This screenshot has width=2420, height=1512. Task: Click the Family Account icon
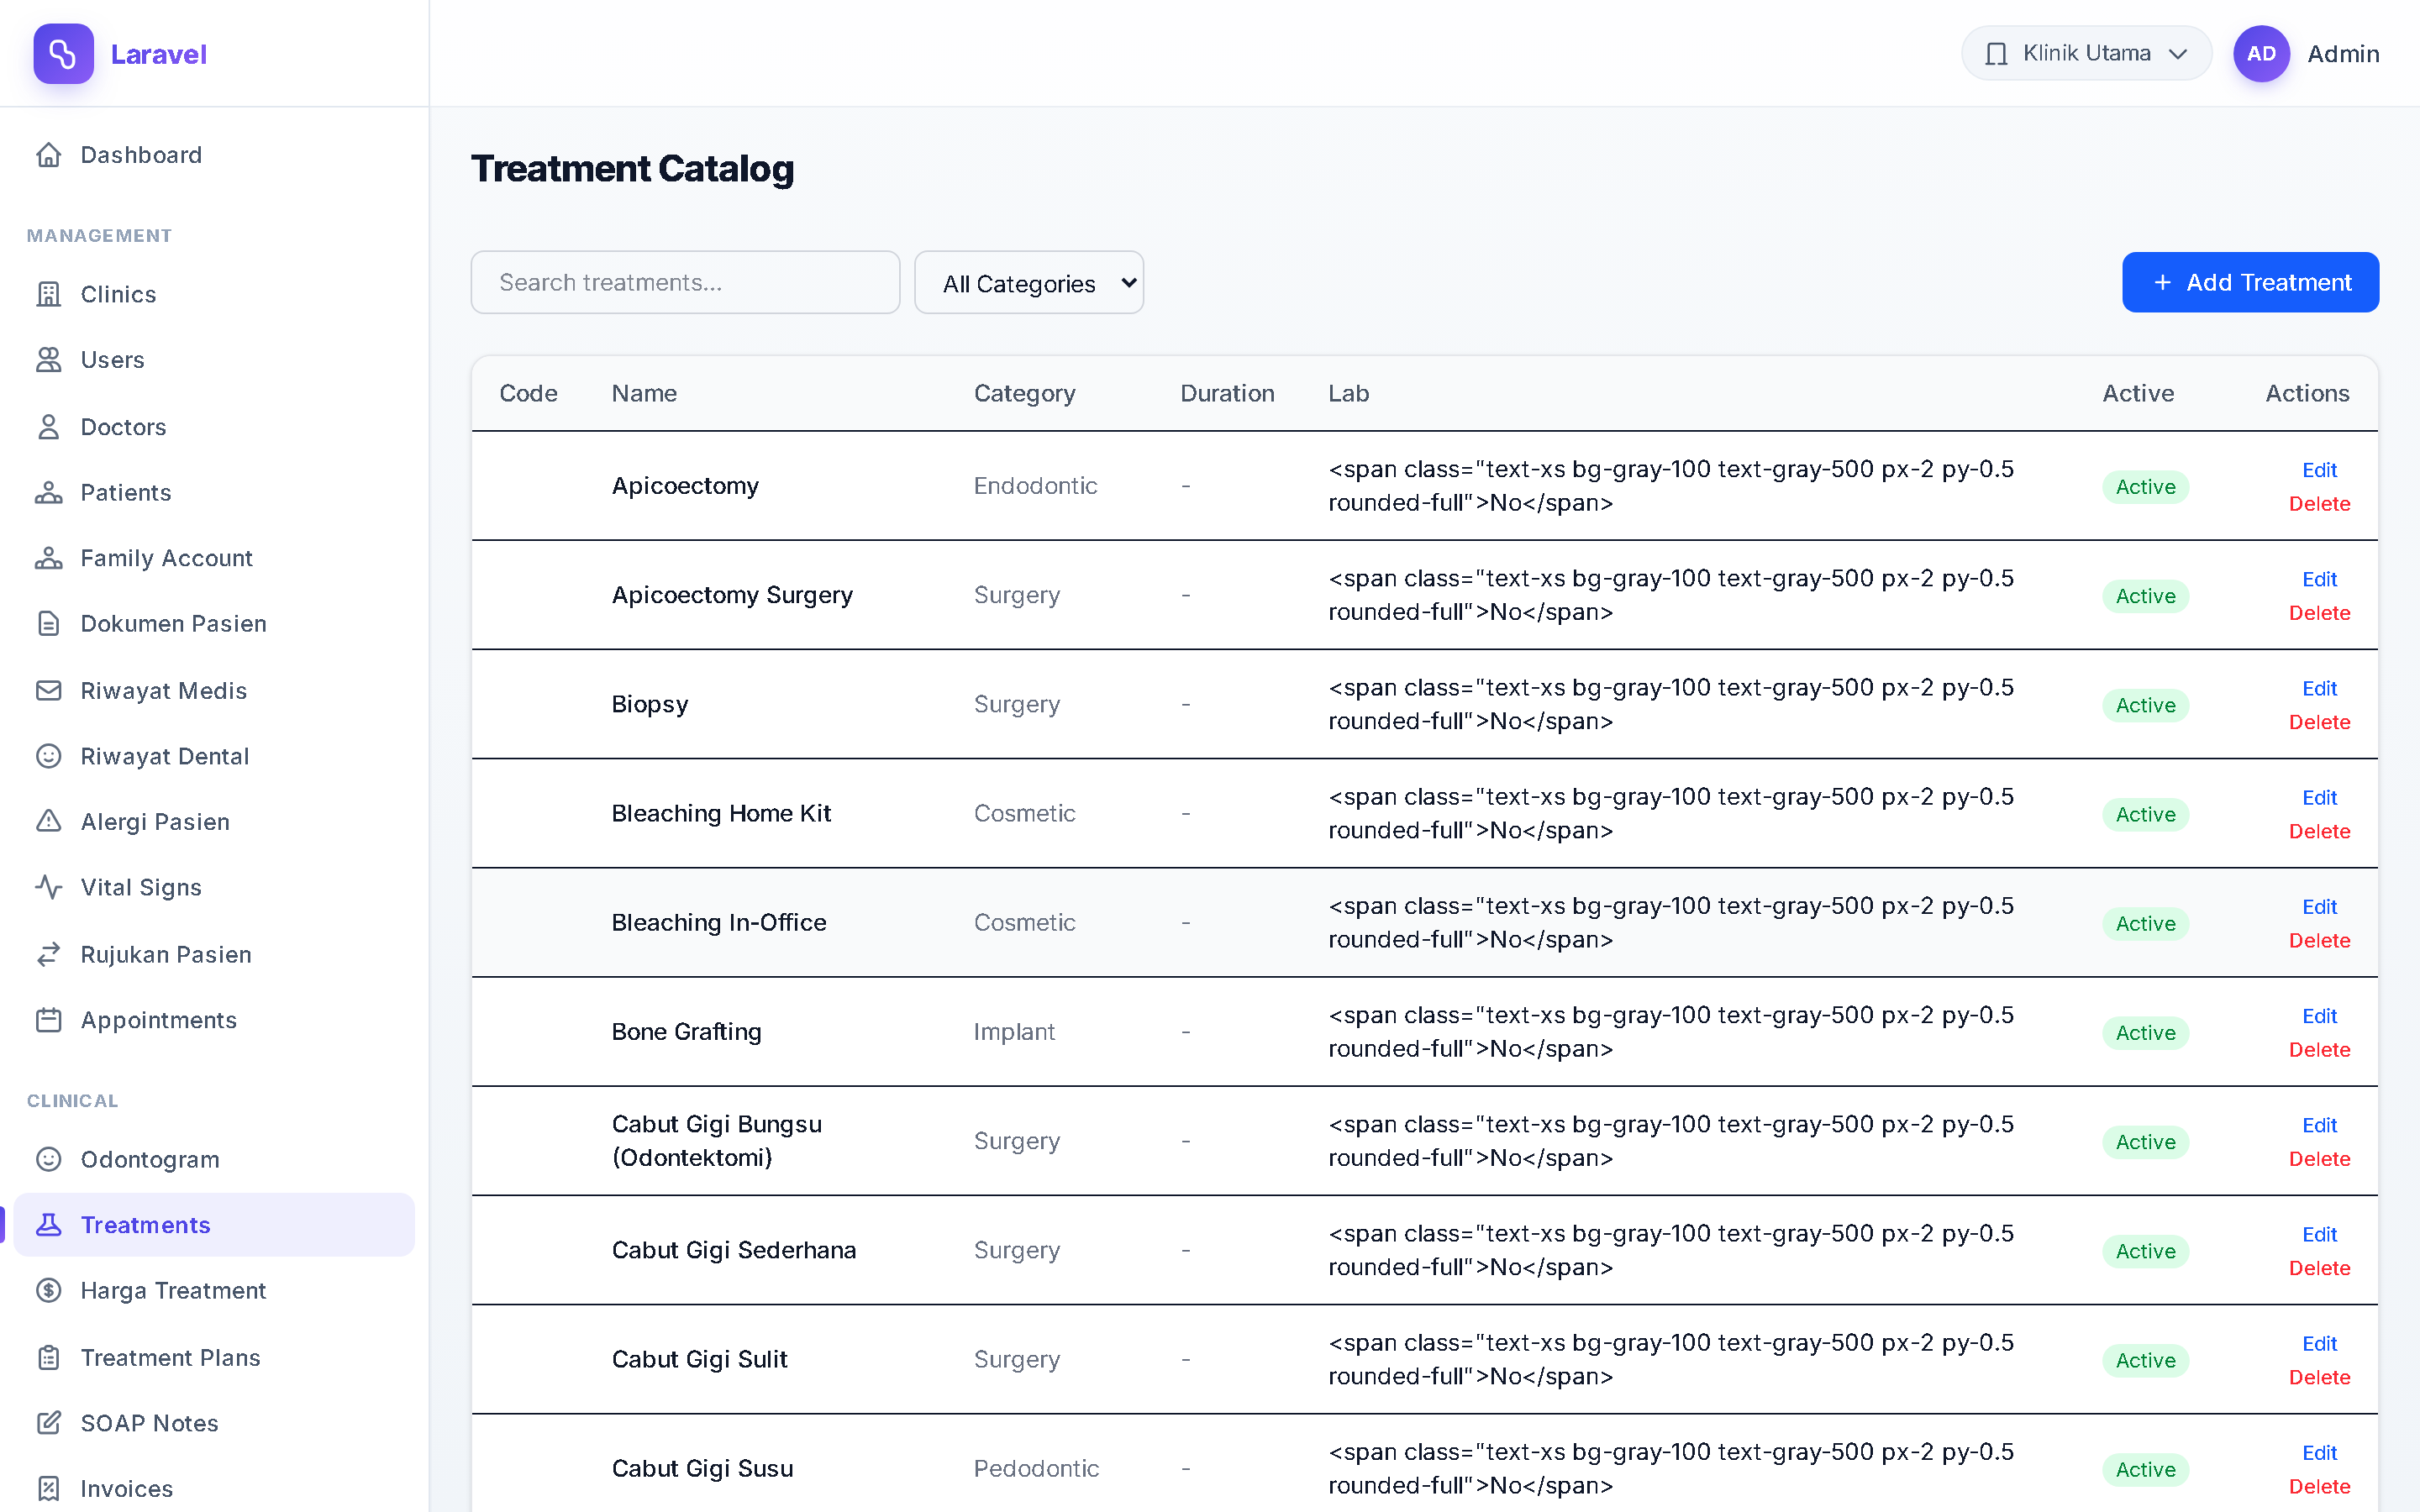pyautogui.click(x=49, y=558)
